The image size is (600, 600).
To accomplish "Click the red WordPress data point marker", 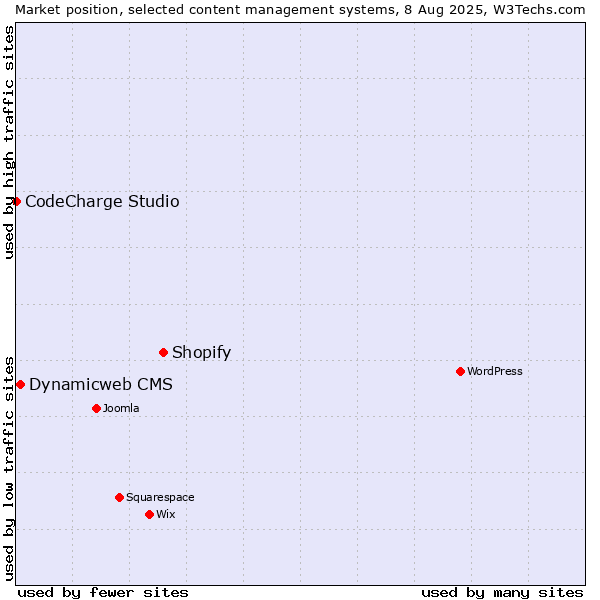I will tap(460, 372).
